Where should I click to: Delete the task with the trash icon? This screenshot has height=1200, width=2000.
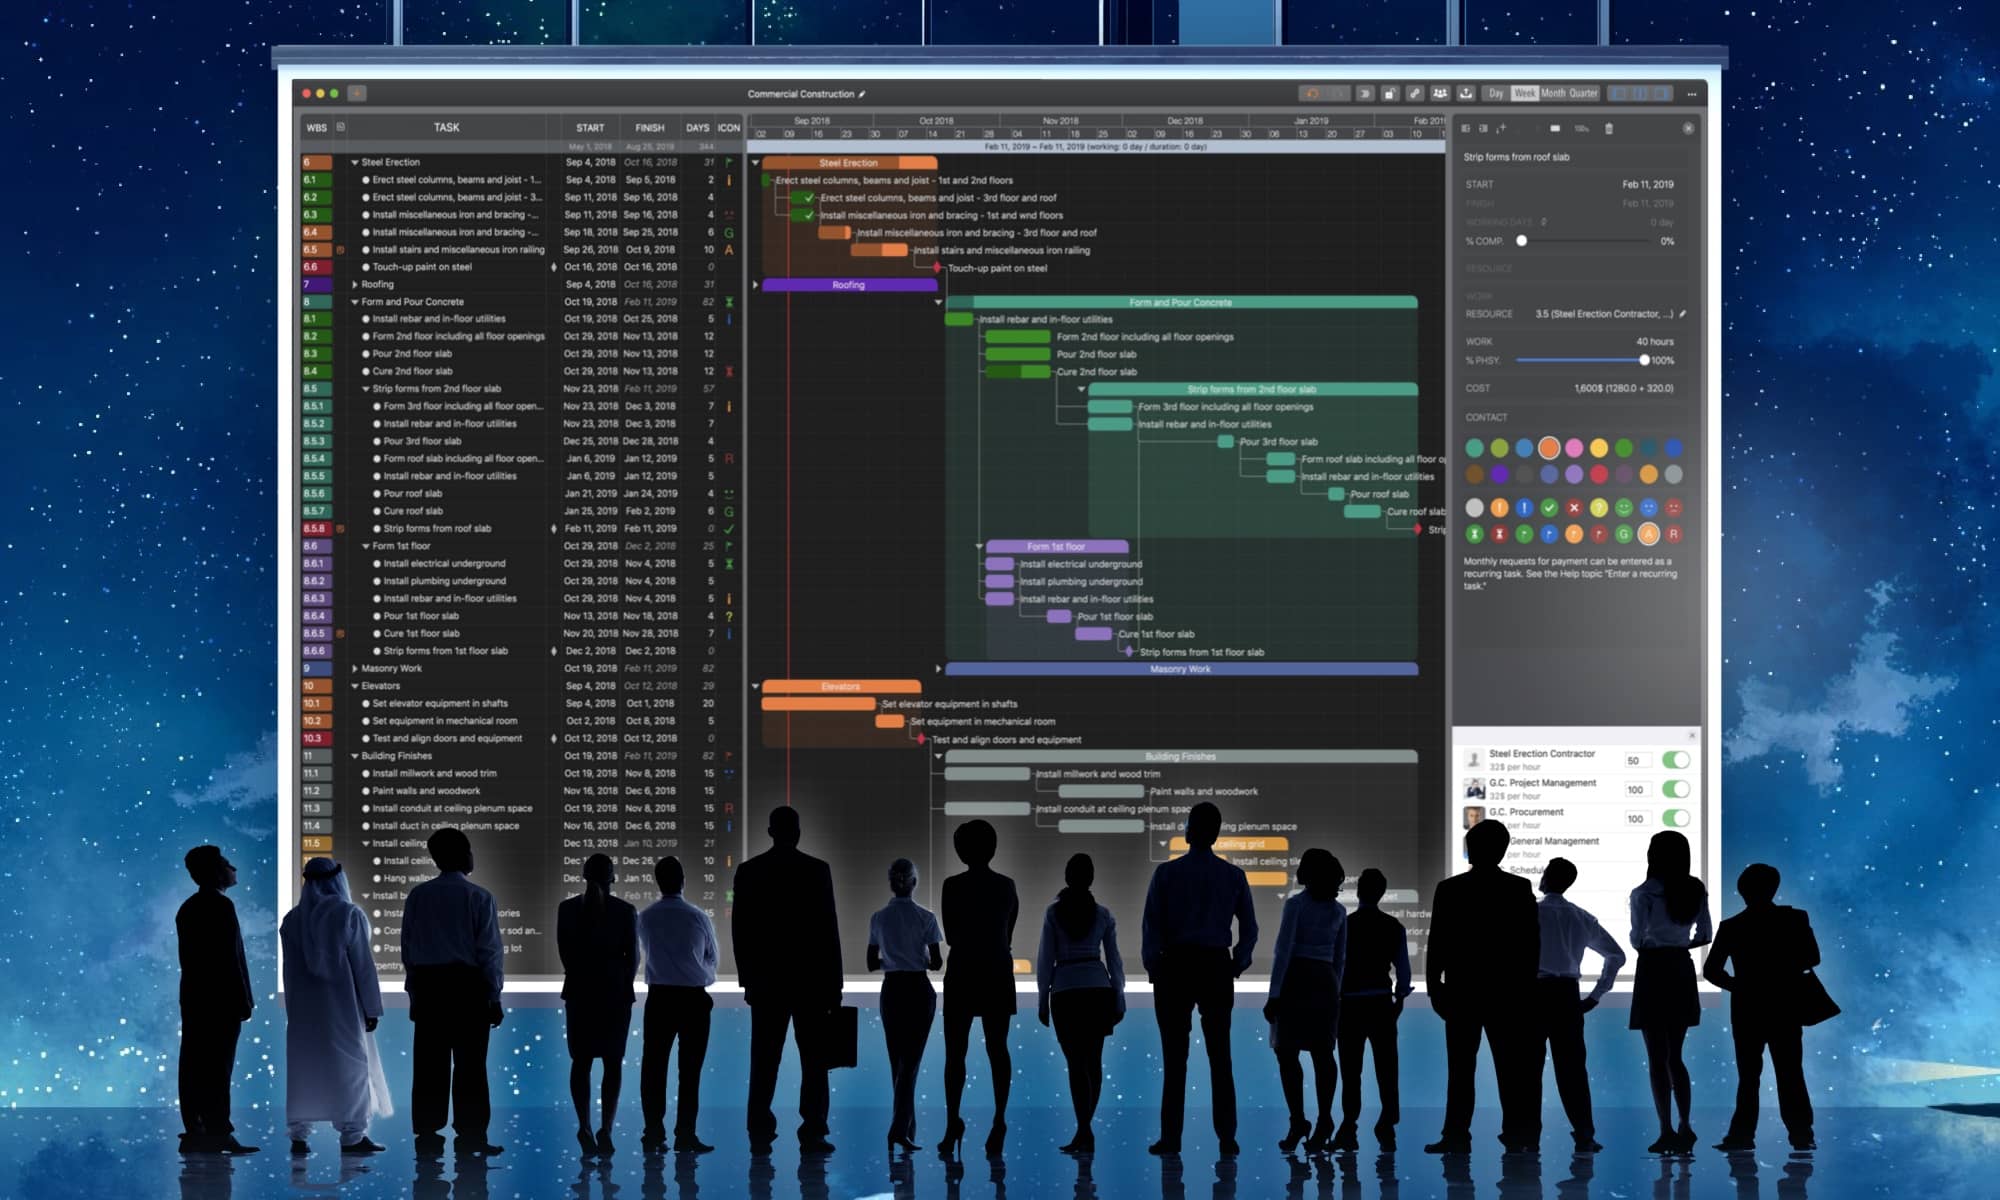pyautogui.click(x=1609, y=128)
